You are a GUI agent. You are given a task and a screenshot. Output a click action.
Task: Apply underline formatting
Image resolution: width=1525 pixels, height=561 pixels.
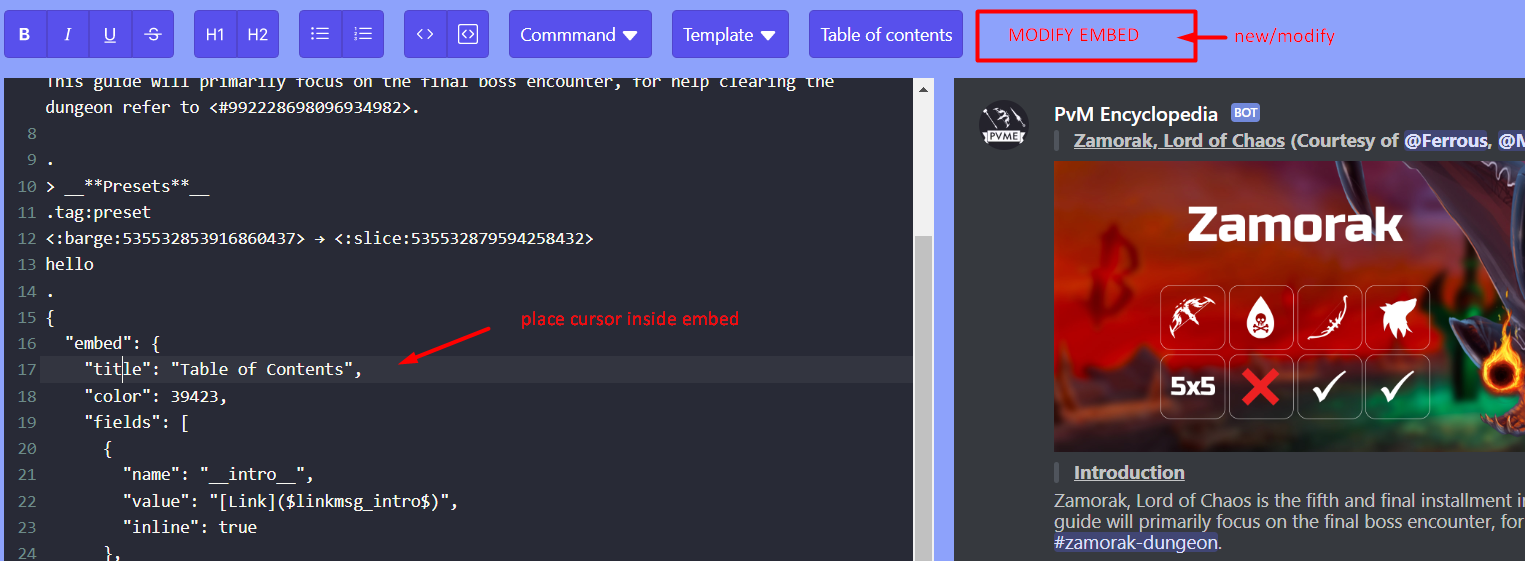point(110,34)
